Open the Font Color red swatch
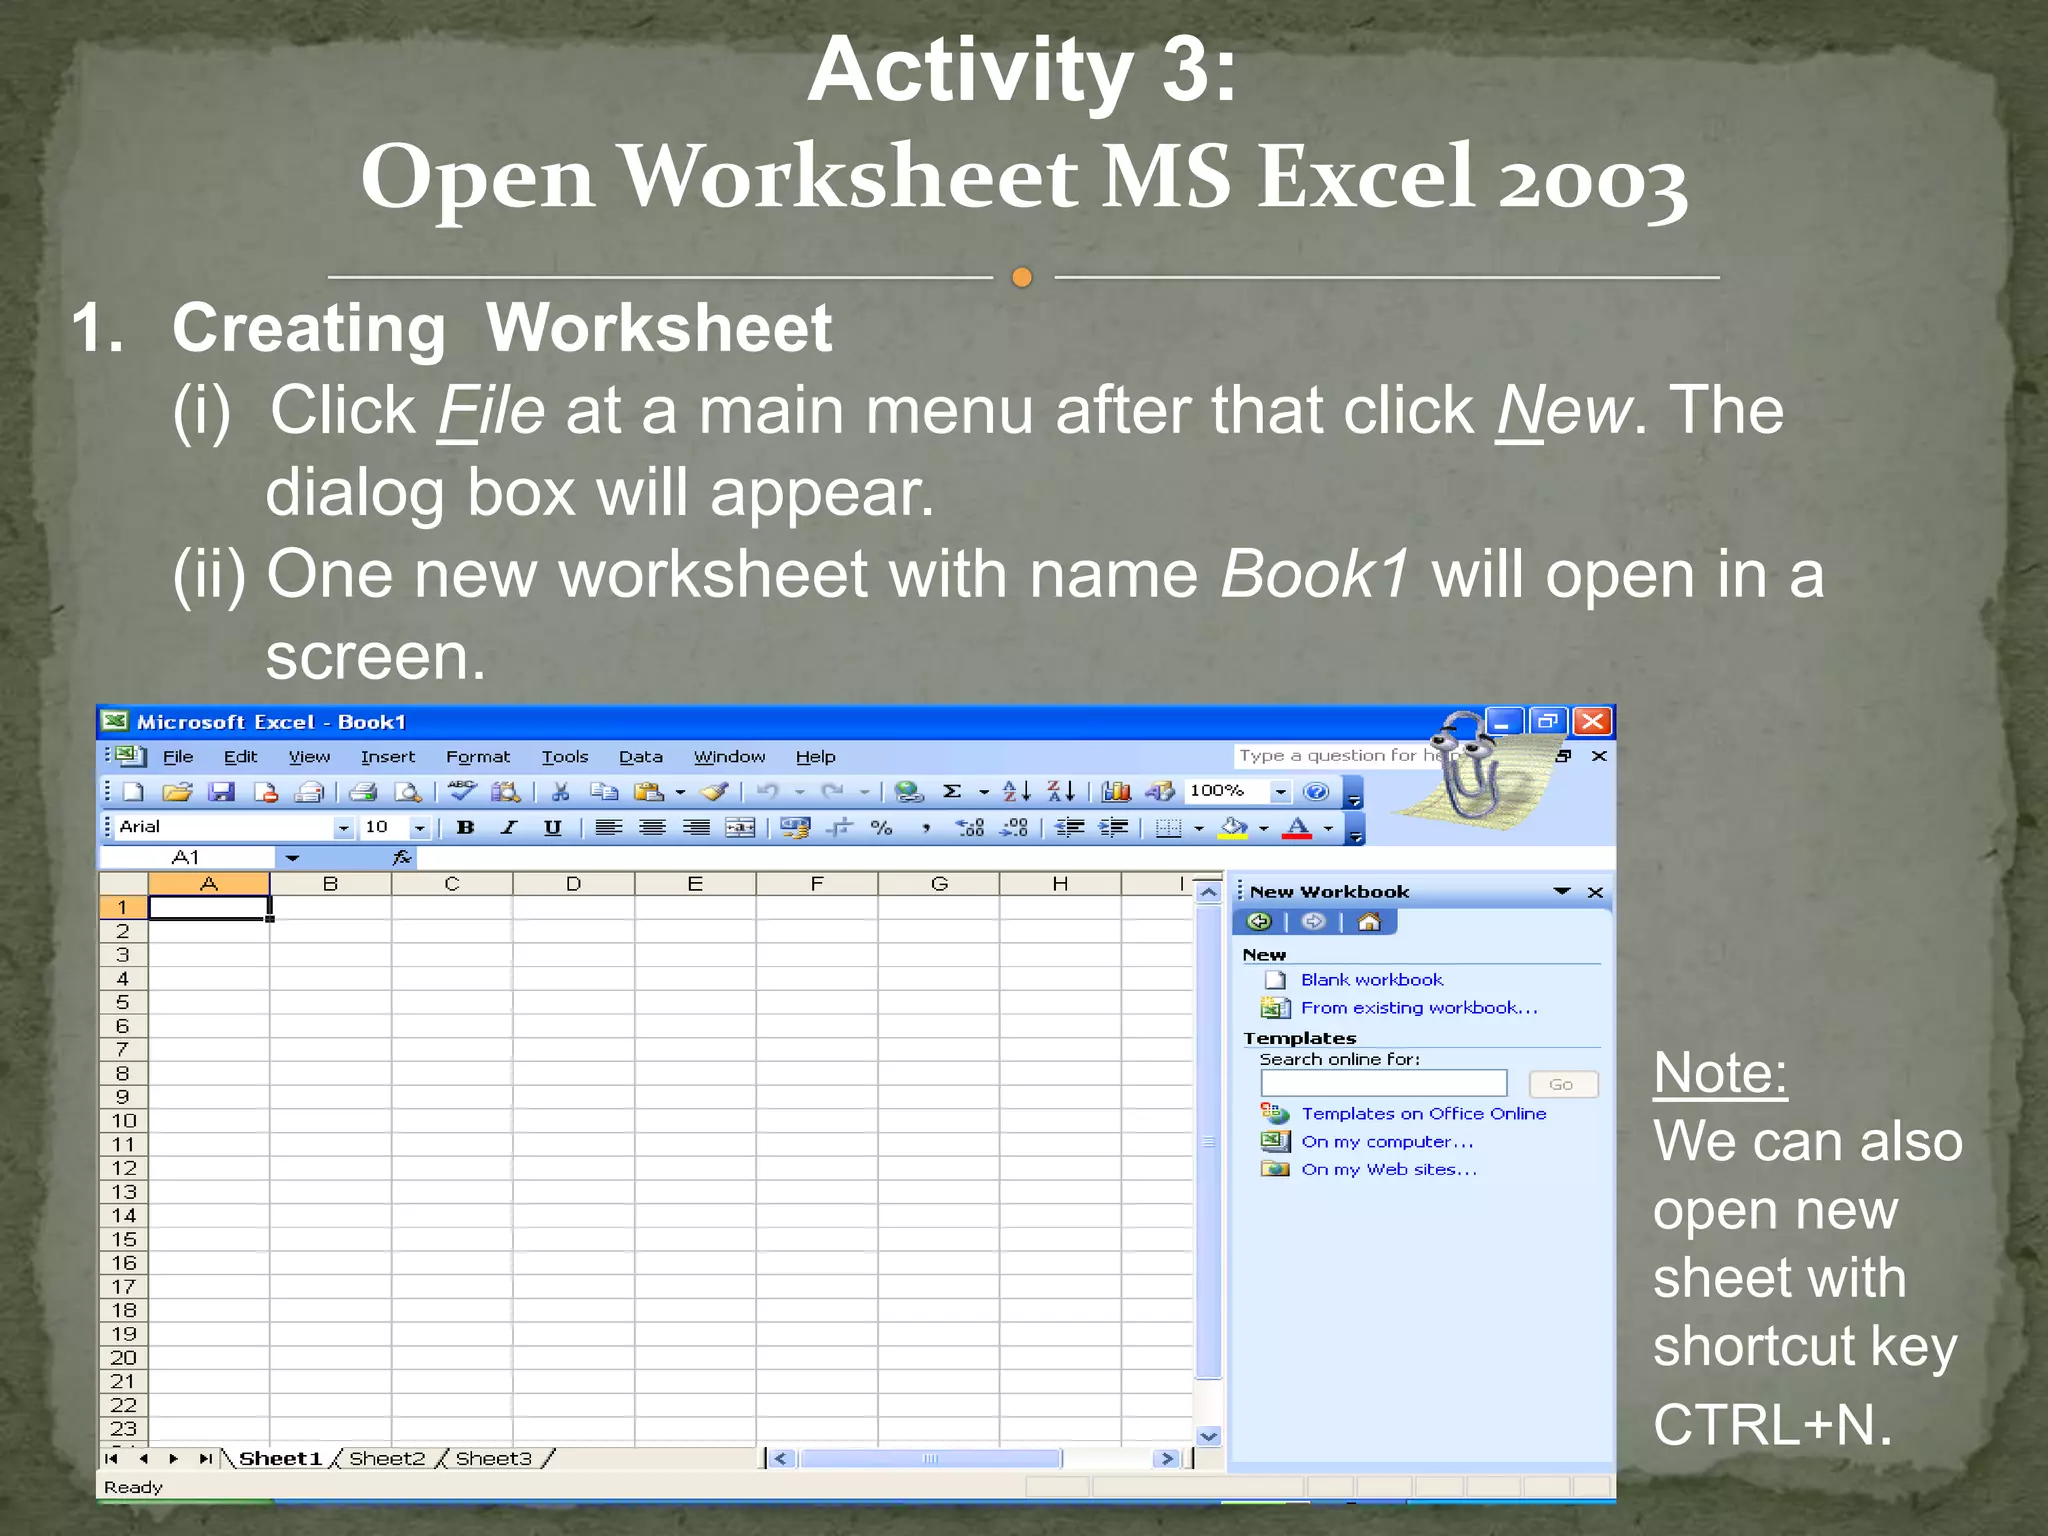 coord(1297,829)
